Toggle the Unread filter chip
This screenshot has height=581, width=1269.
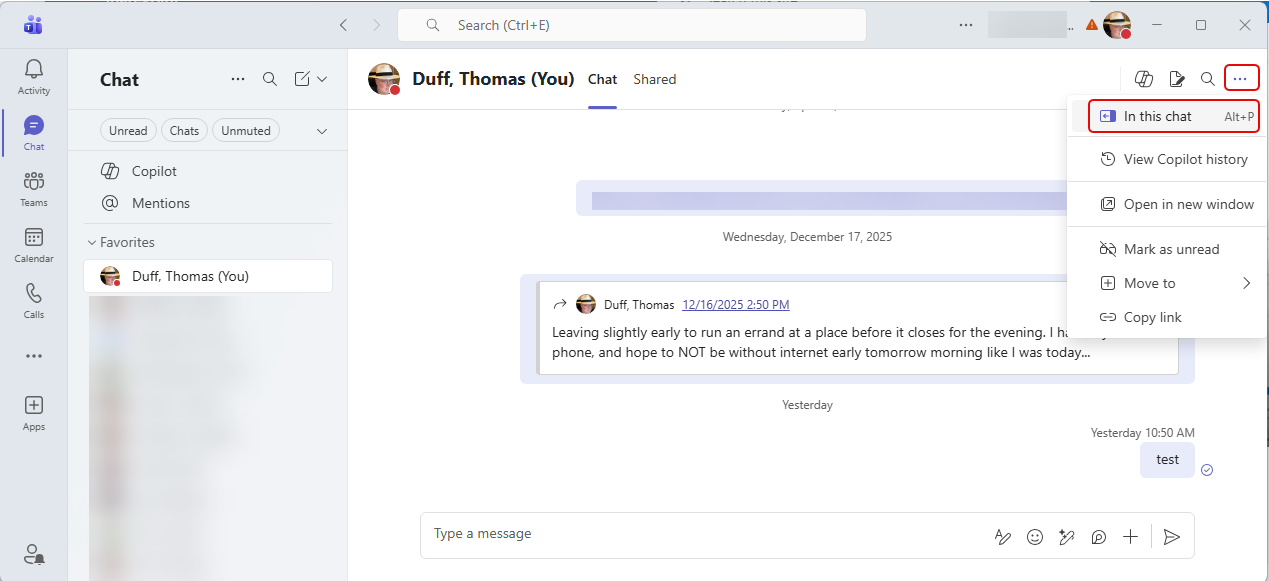click(x=128, y=130)
